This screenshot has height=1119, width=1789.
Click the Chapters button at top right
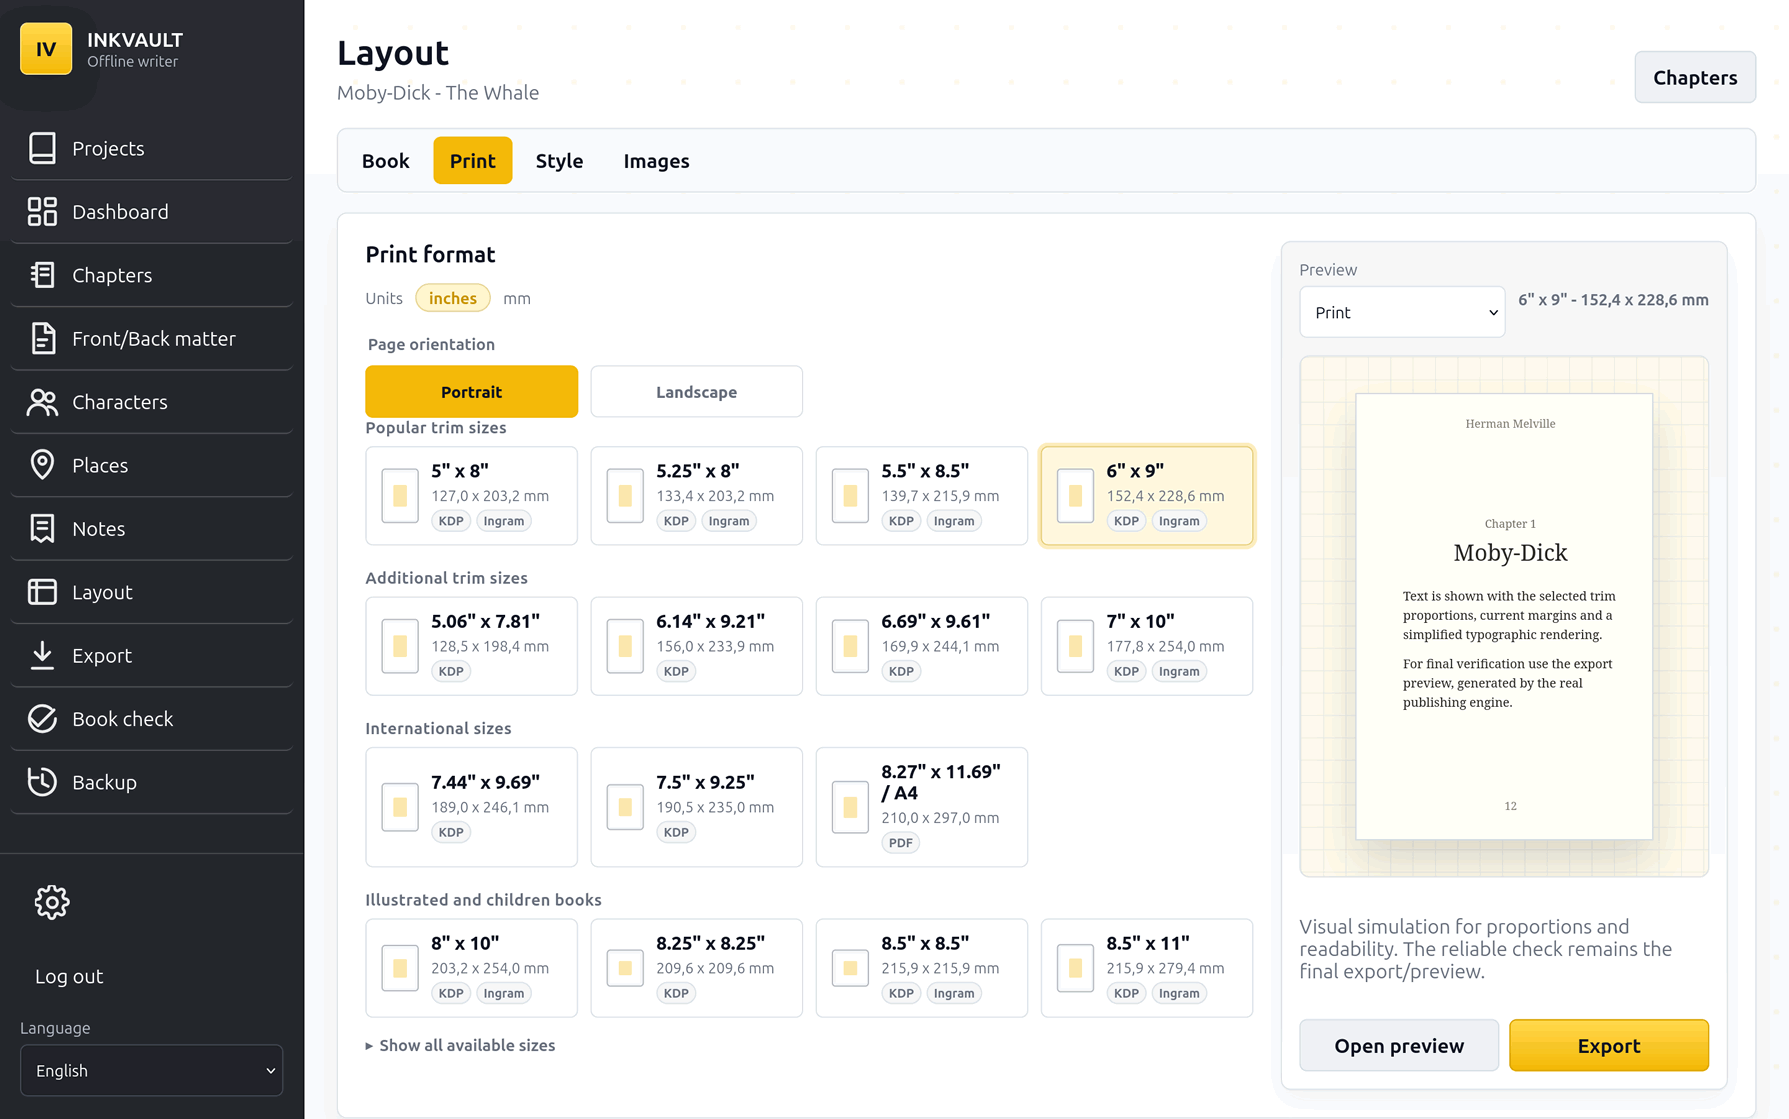(1695, 77)
